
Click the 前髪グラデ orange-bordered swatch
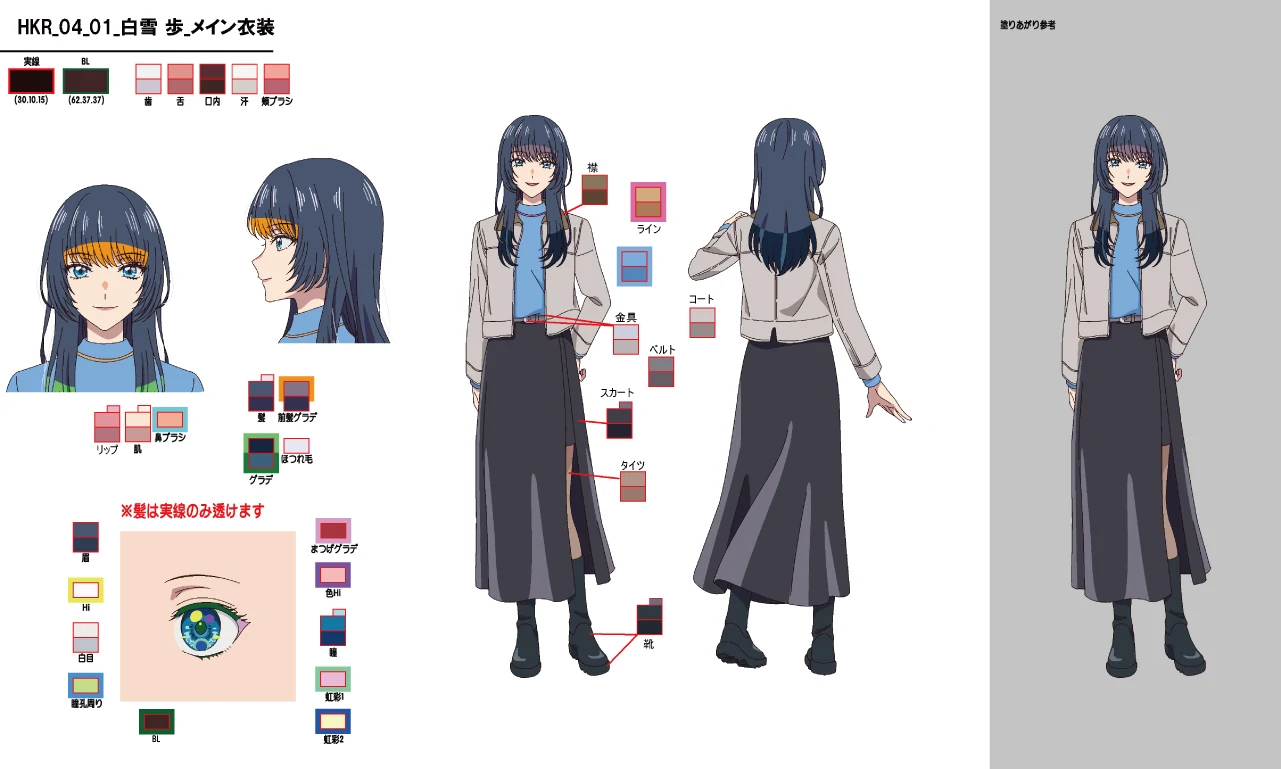click(296, 394)
